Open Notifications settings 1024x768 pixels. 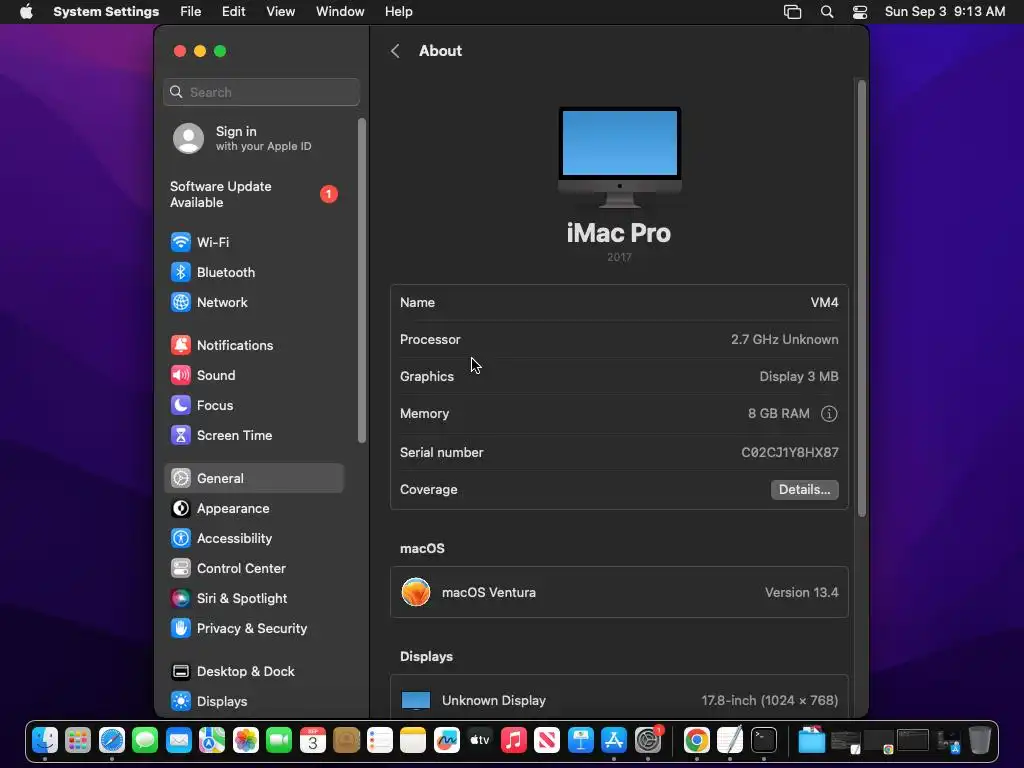[253, 345]
